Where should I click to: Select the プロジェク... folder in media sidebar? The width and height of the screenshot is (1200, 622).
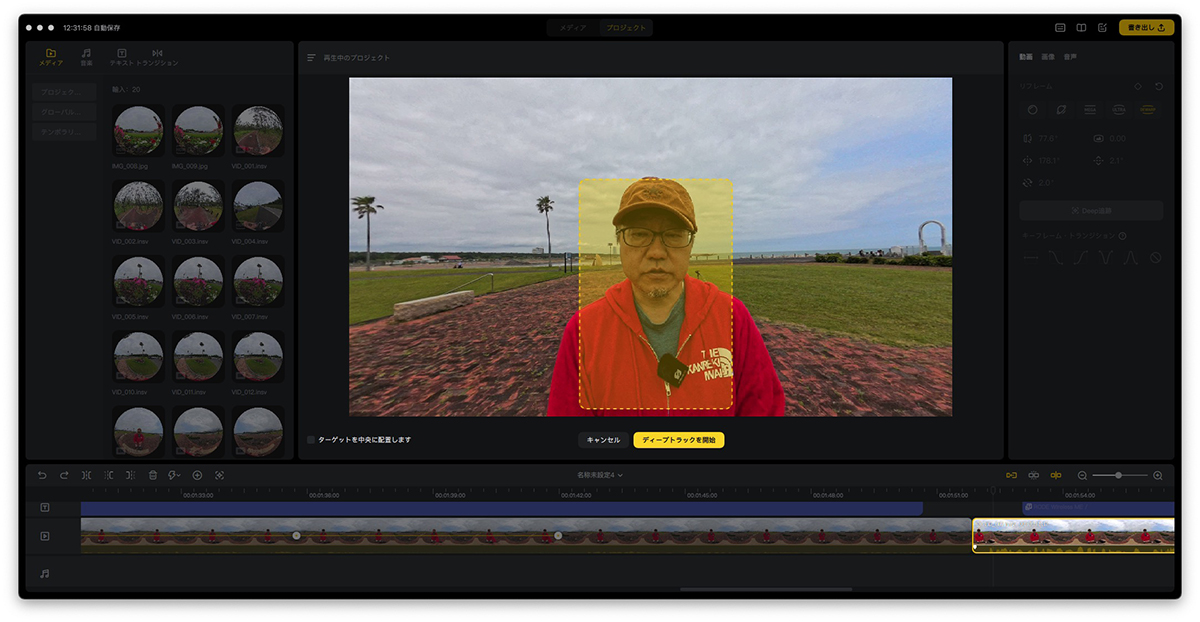coord(64,91)
